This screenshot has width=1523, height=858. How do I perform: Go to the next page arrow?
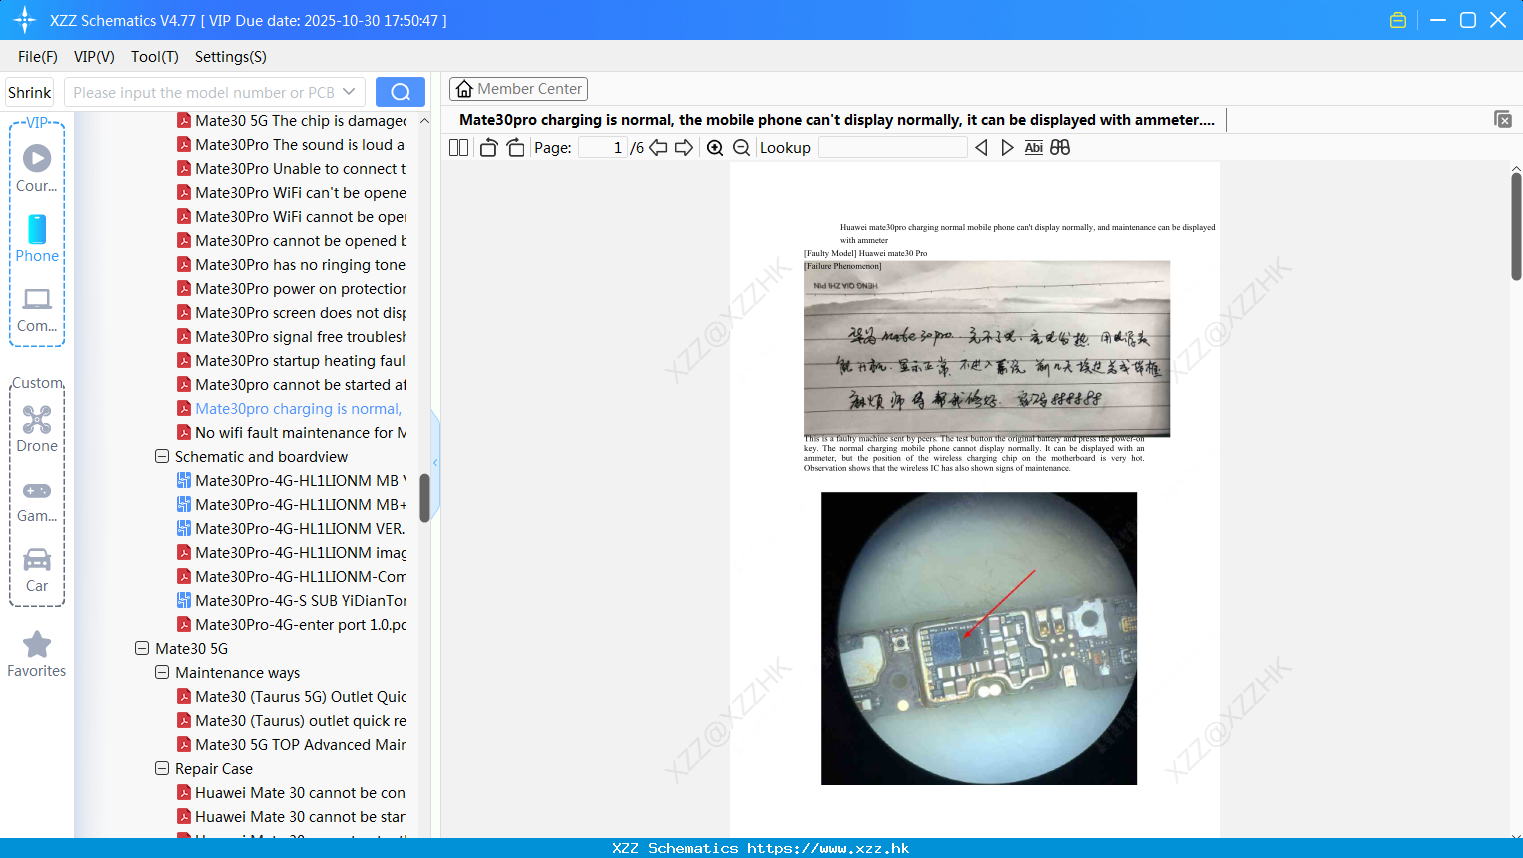684,147
